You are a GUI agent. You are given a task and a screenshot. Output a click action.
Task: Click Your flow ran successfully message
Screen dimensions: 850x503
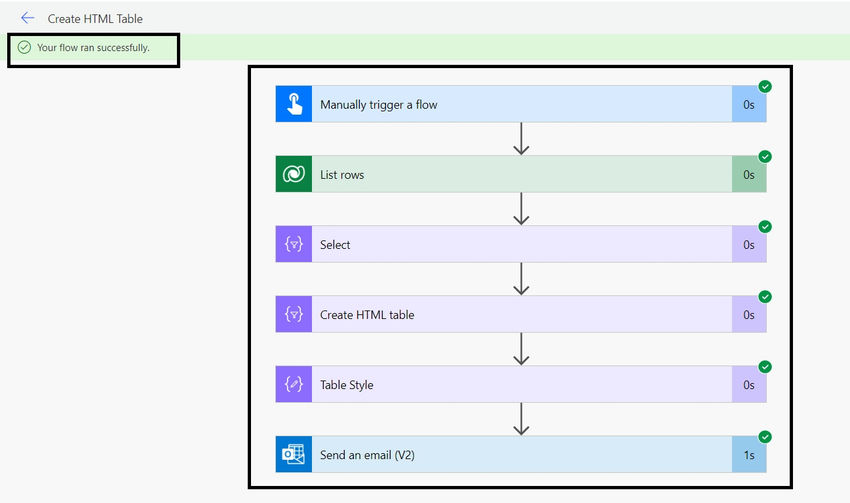(x=93, y=48)
